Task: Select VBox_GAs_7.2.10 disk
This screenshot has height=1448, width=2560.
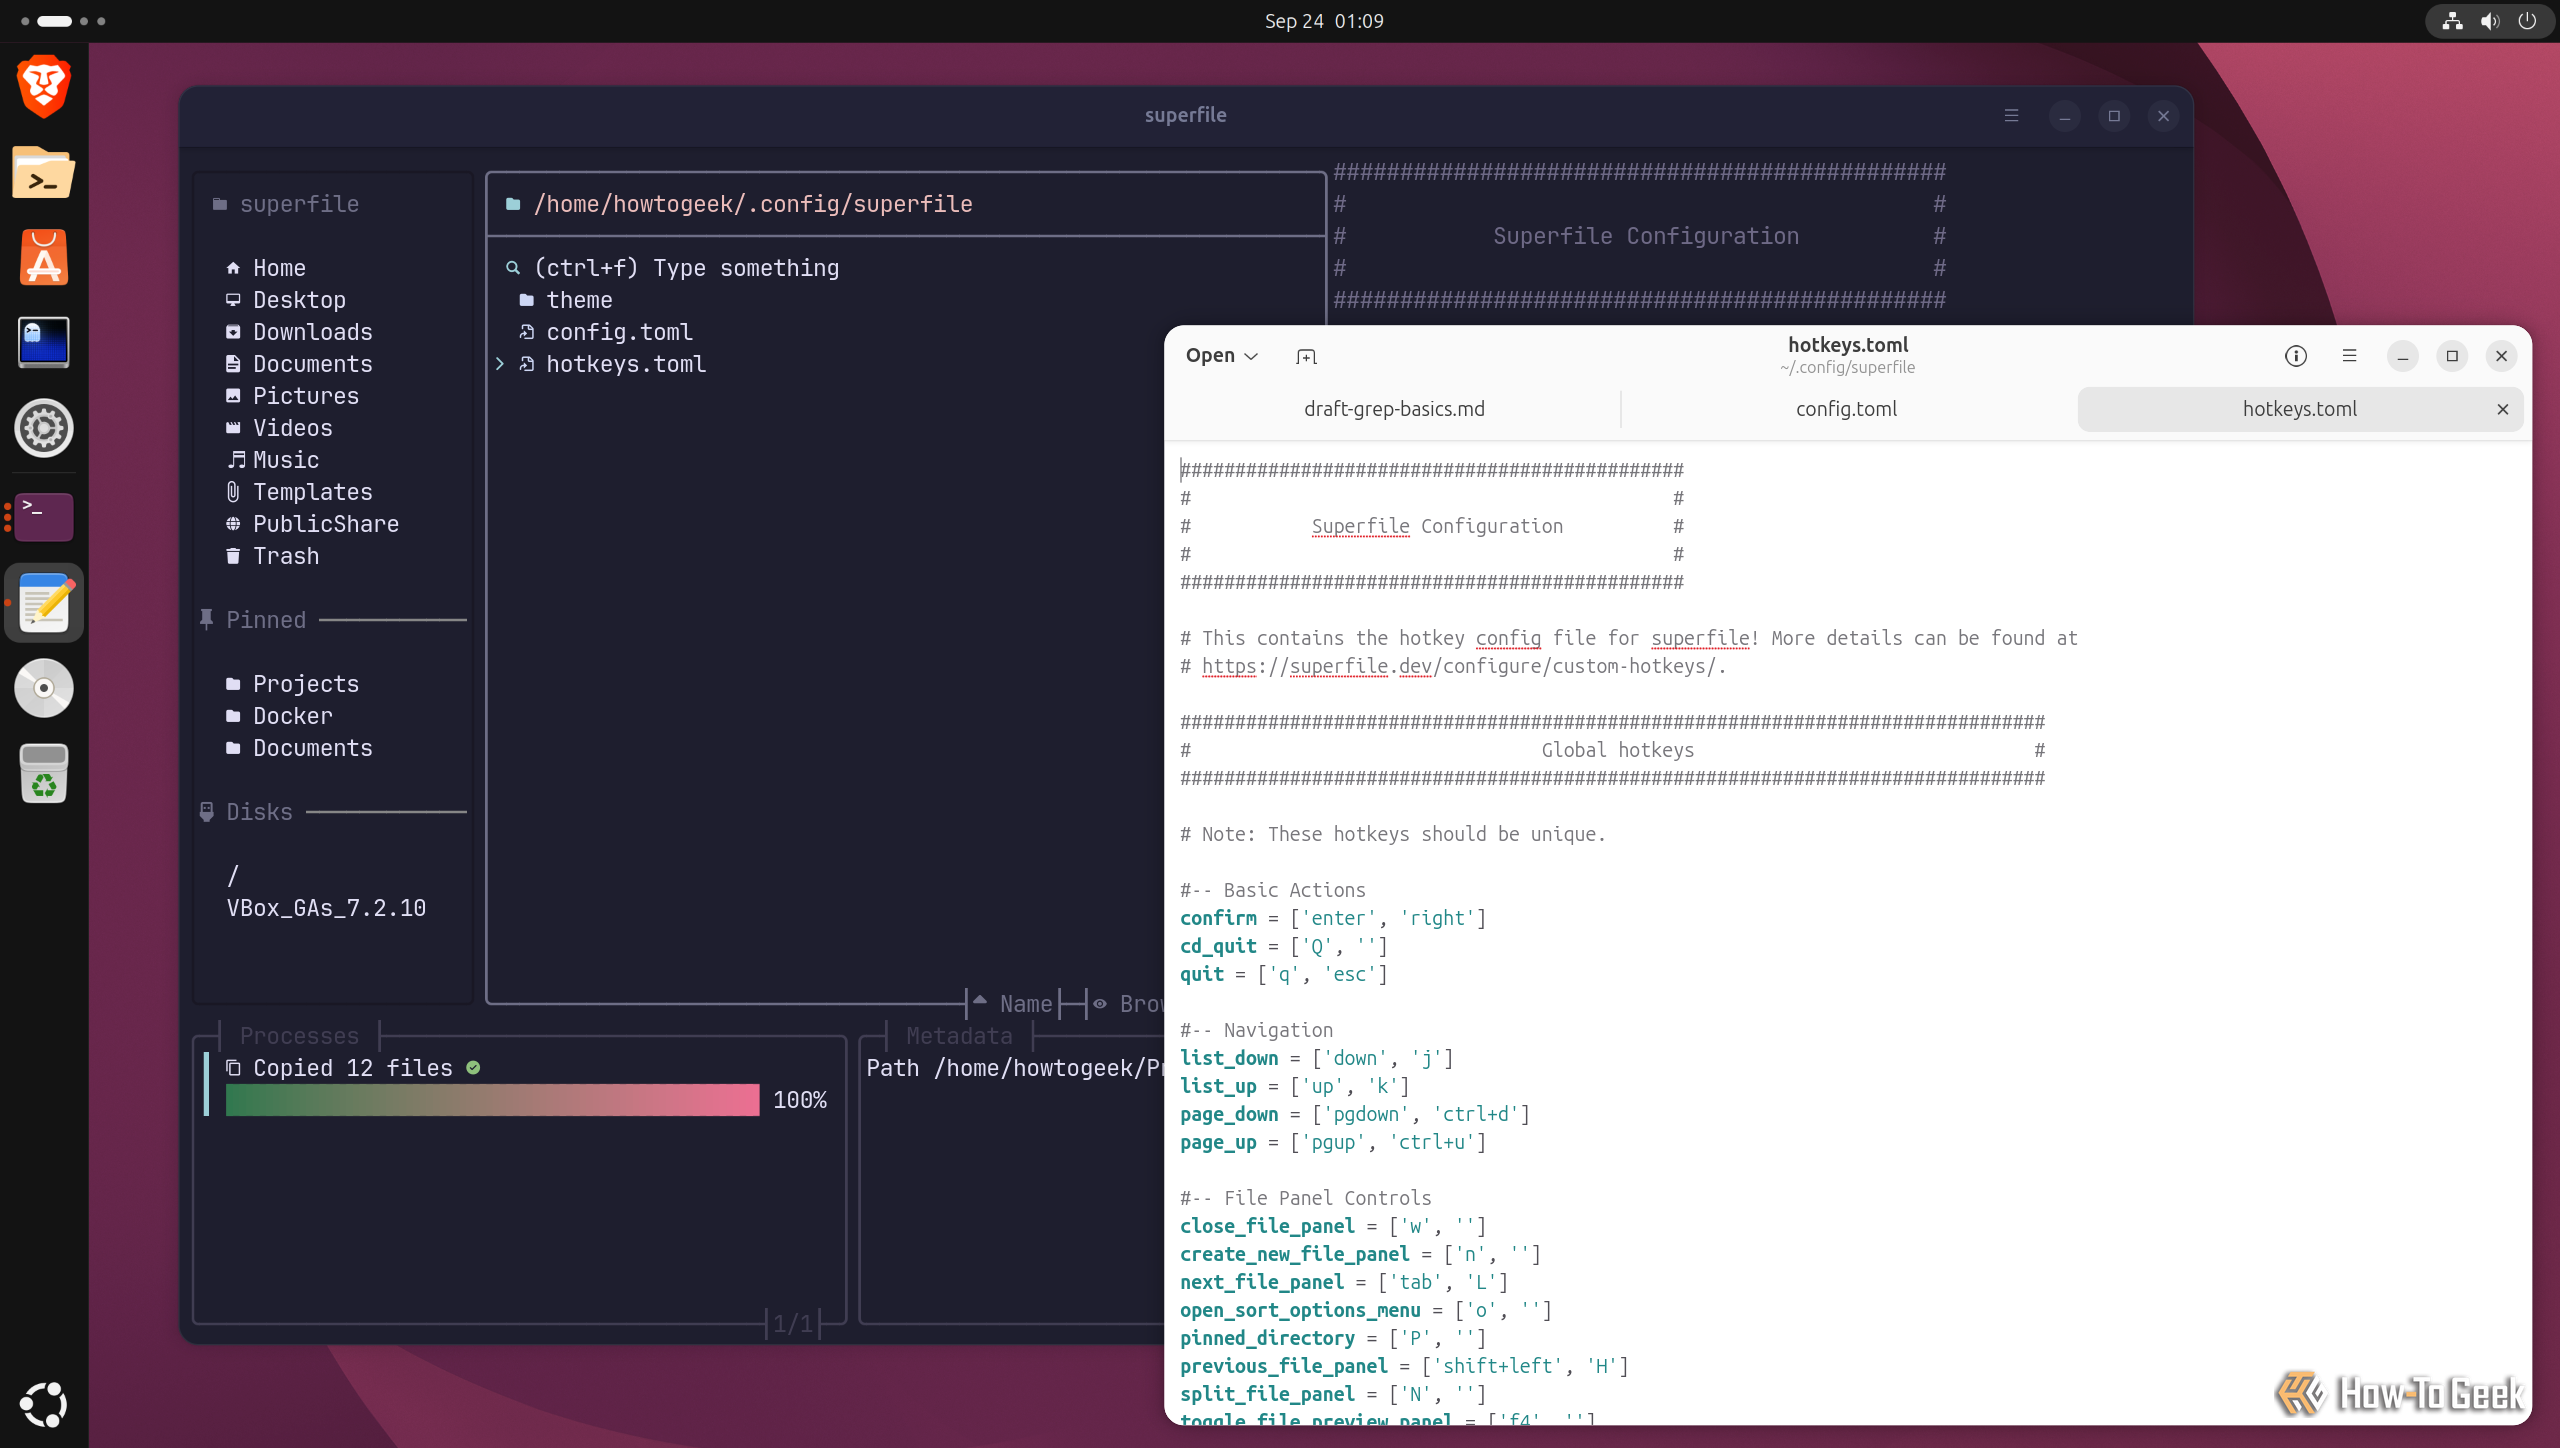Action: pyautogui.click(x=326, y=908)
